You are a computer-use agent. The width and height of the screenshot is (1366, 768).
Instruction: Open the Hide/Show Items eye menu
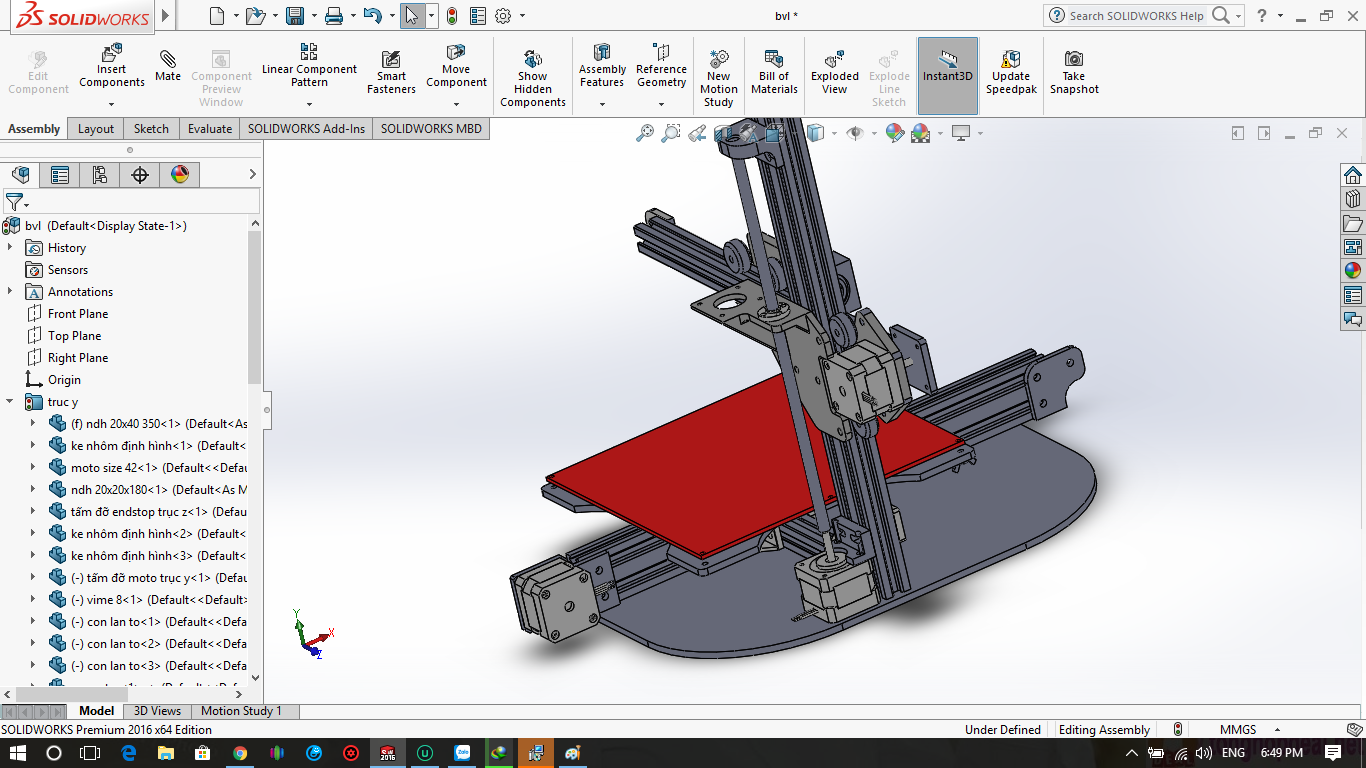pyautogui.click(x=854, y=133)
